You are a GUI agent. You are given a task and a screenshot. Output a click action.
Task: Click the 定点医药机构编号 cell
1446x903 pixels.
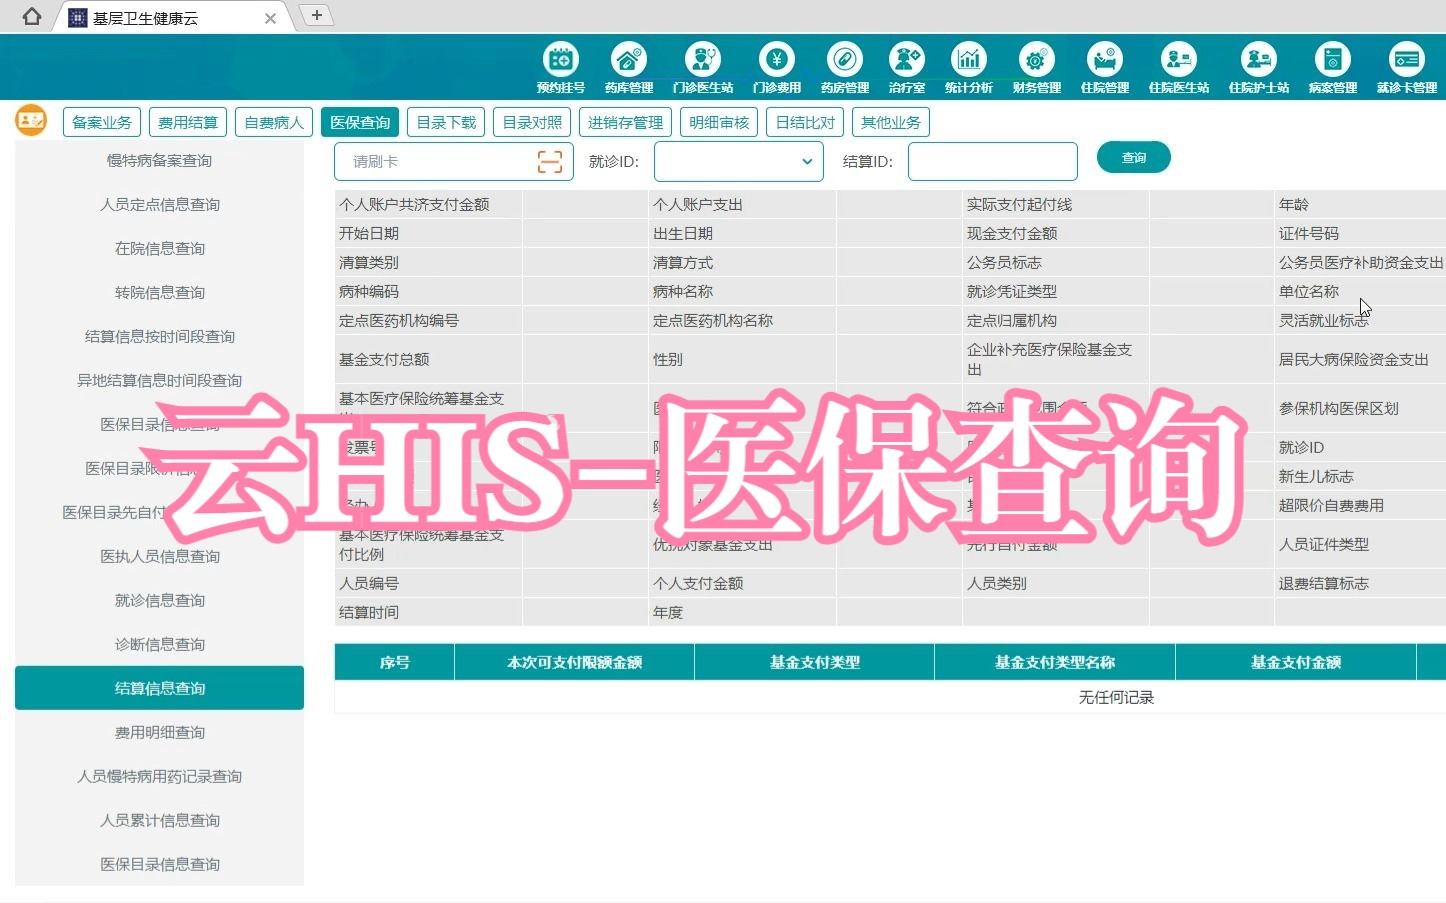(428, 320)
